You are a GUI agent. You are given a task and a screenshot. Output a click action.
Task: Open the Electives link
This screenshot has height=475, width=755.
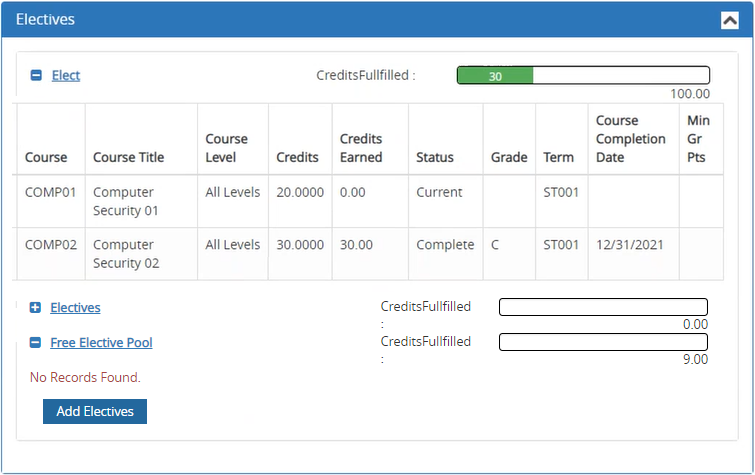(75, 308)
